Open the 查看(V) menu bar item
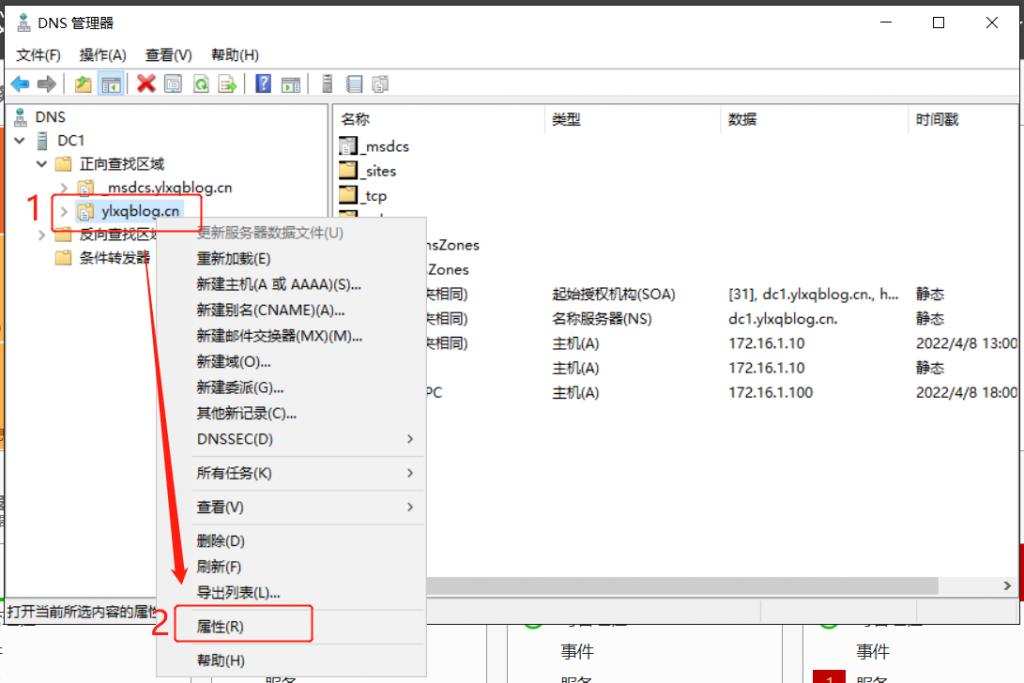Screen dimensions: 1024x683 point(167,55)
